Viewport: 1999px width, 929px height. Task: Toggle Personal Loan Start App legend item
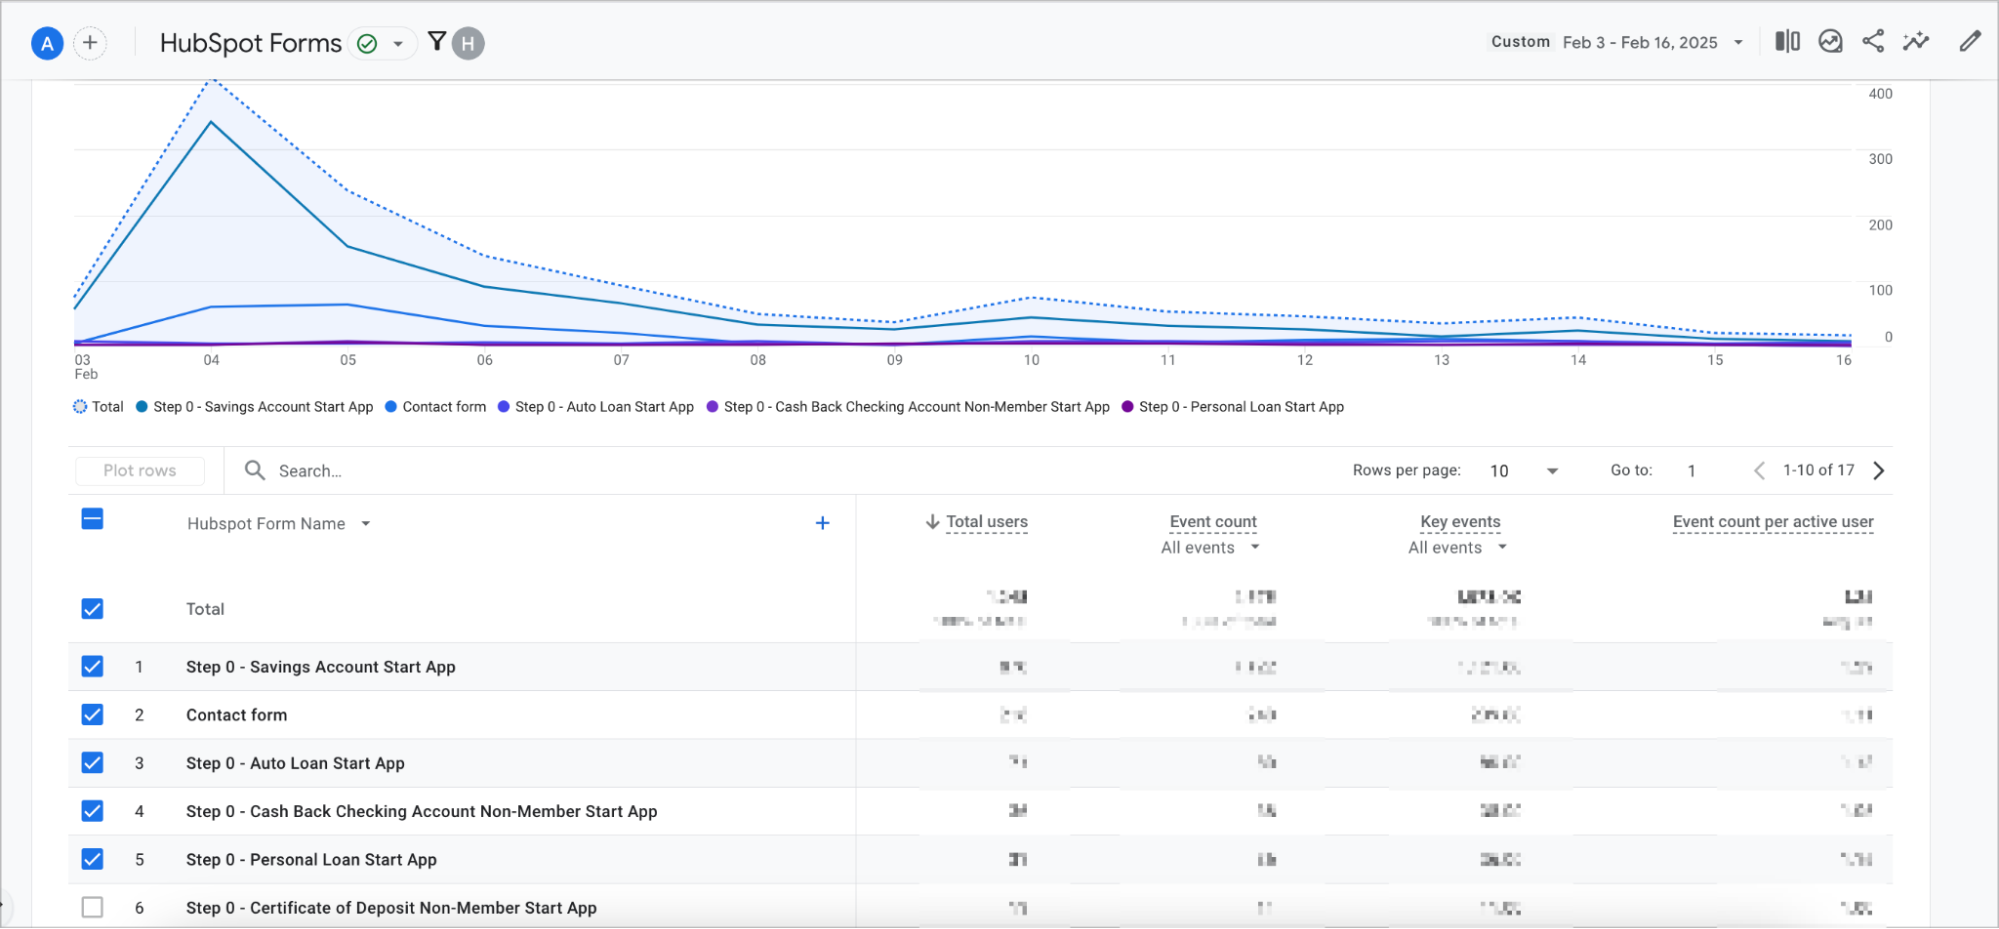[1233, 407]
